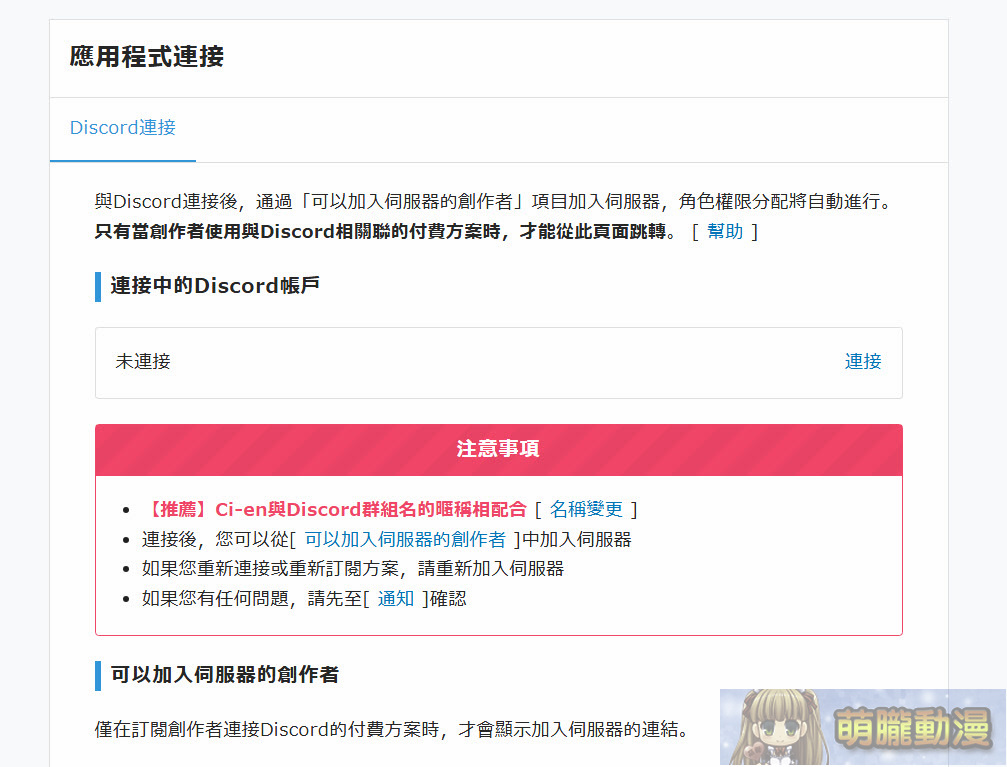Viewport: 1007px width, 767px height.
Task: Click the 僅在訂閱創作者連接Discord paragraph
Action: [x=391, y=728]
